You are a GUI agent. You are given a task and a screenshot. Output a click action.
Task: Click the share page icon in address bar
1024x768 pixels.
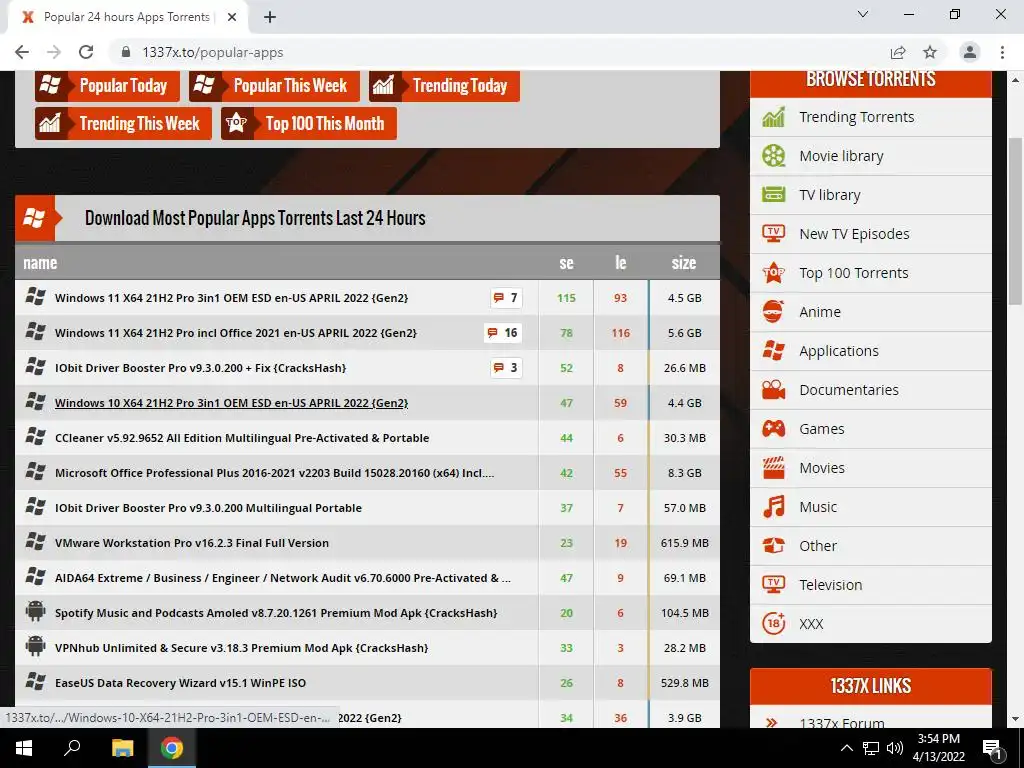click(898, 52)
